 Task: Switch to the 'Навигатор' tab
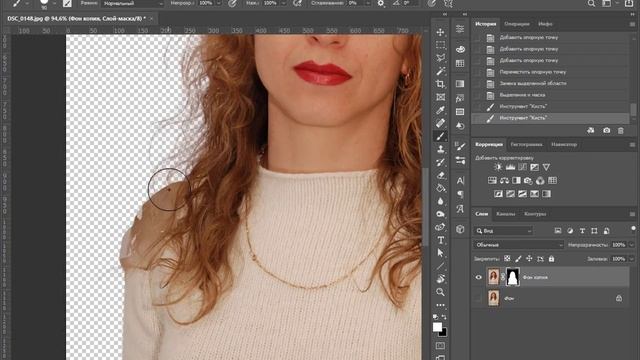[x=564, y=144]
